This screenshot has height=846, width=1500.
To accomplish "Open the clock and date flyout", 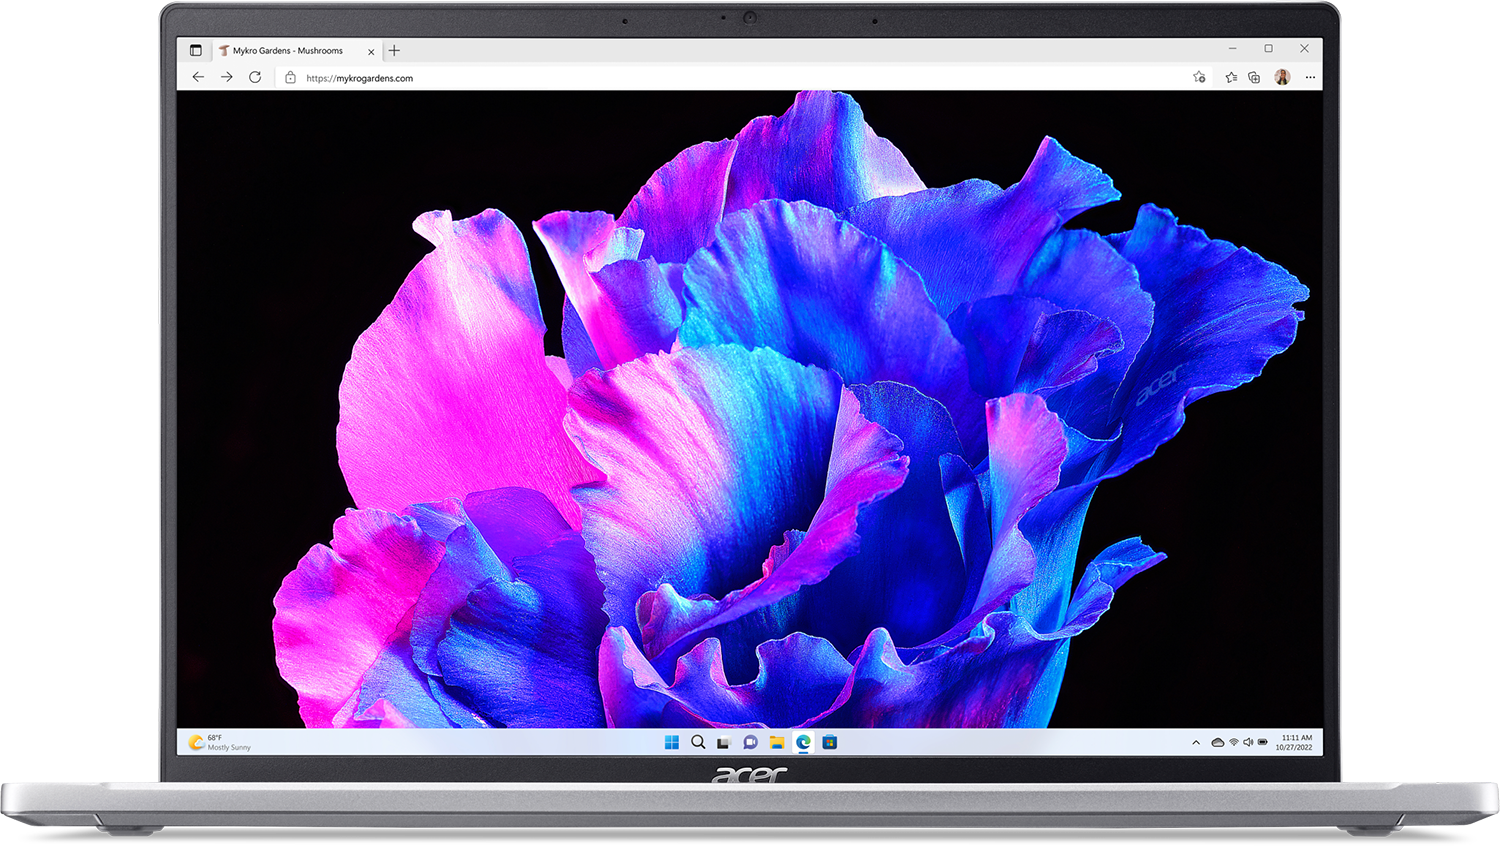I will [x=1295, y=742].
